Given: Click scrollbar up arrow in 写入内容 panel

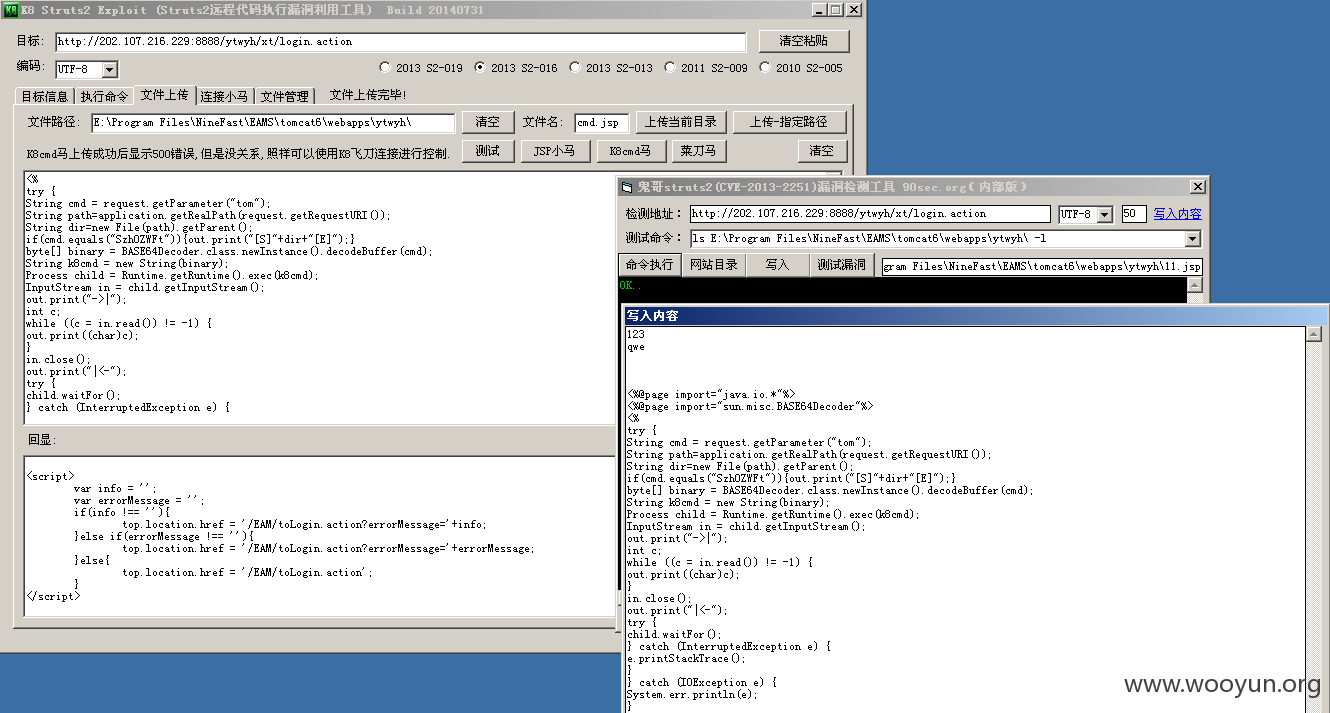Looking at the screenshot, I should coord(1315,335).
